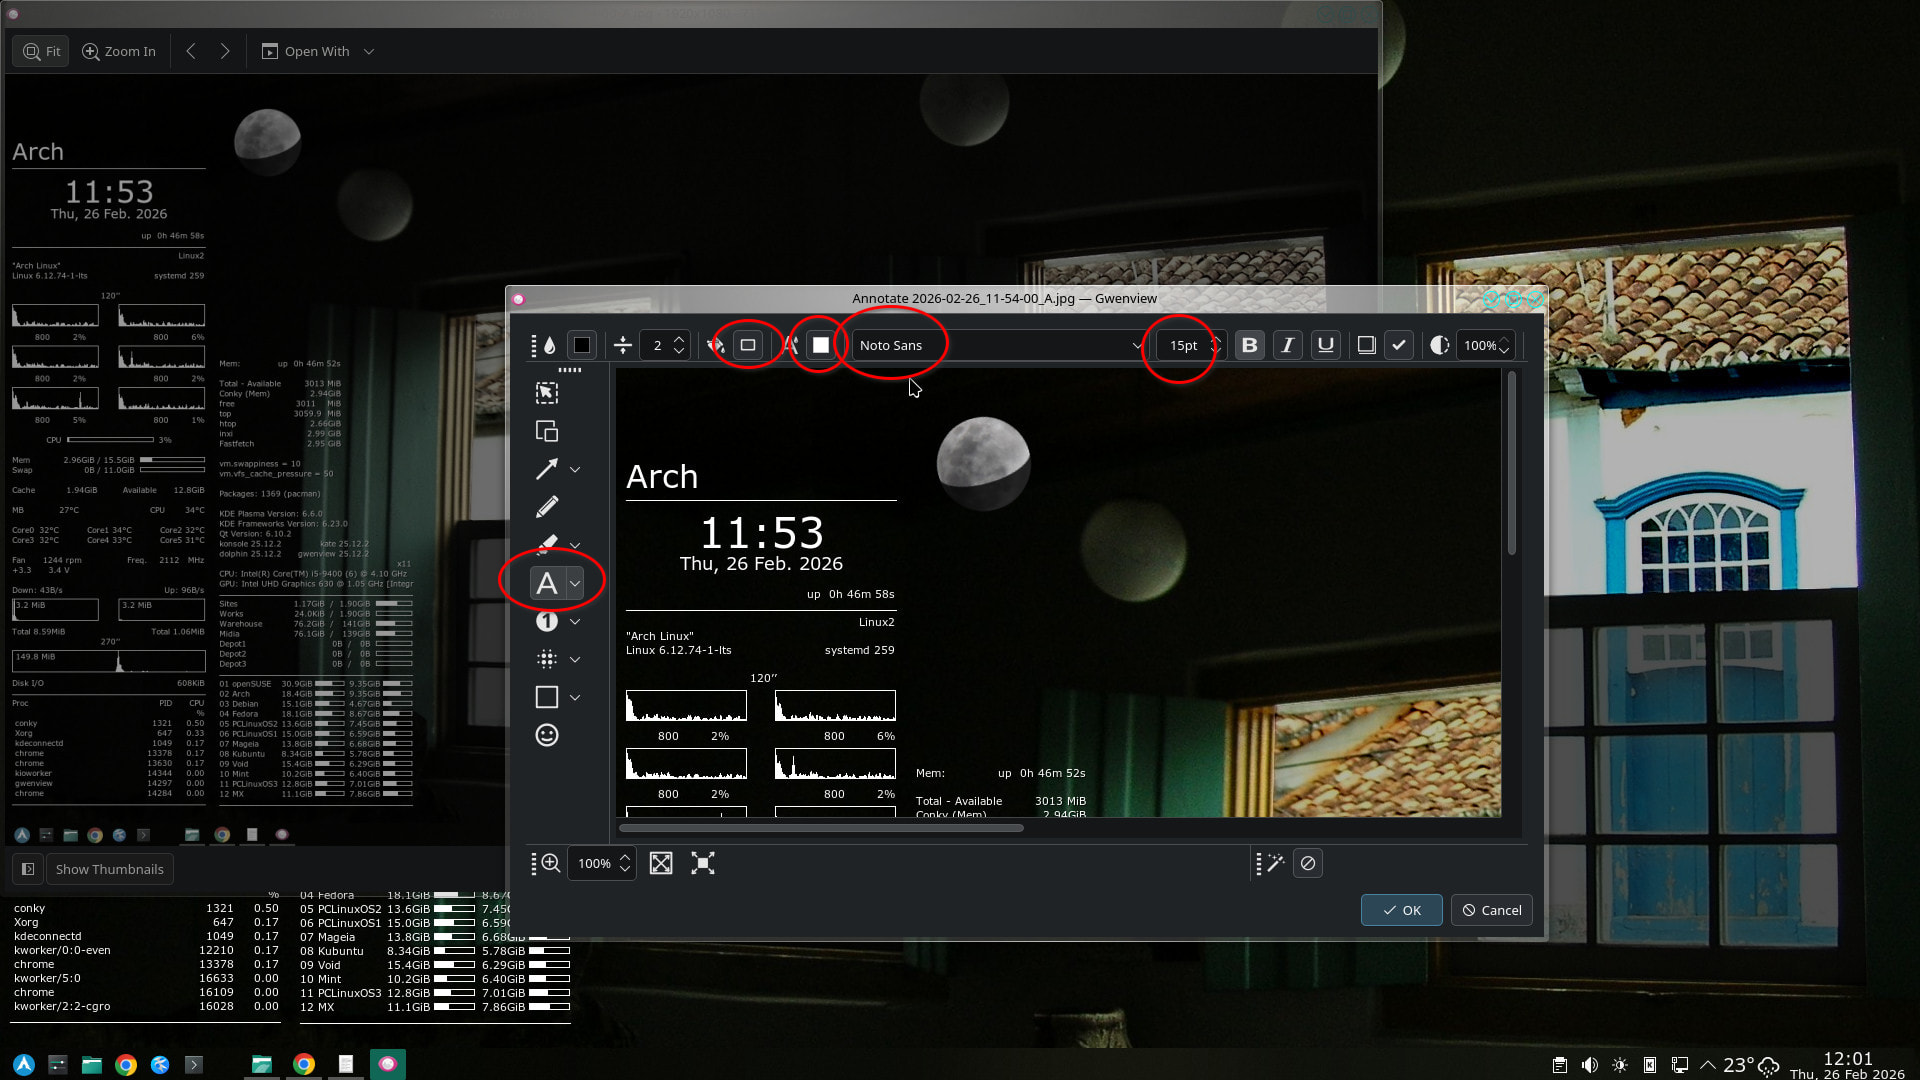Cancel the annotation dialog
1920x1080 pixels.
[x=1491, y=910]
